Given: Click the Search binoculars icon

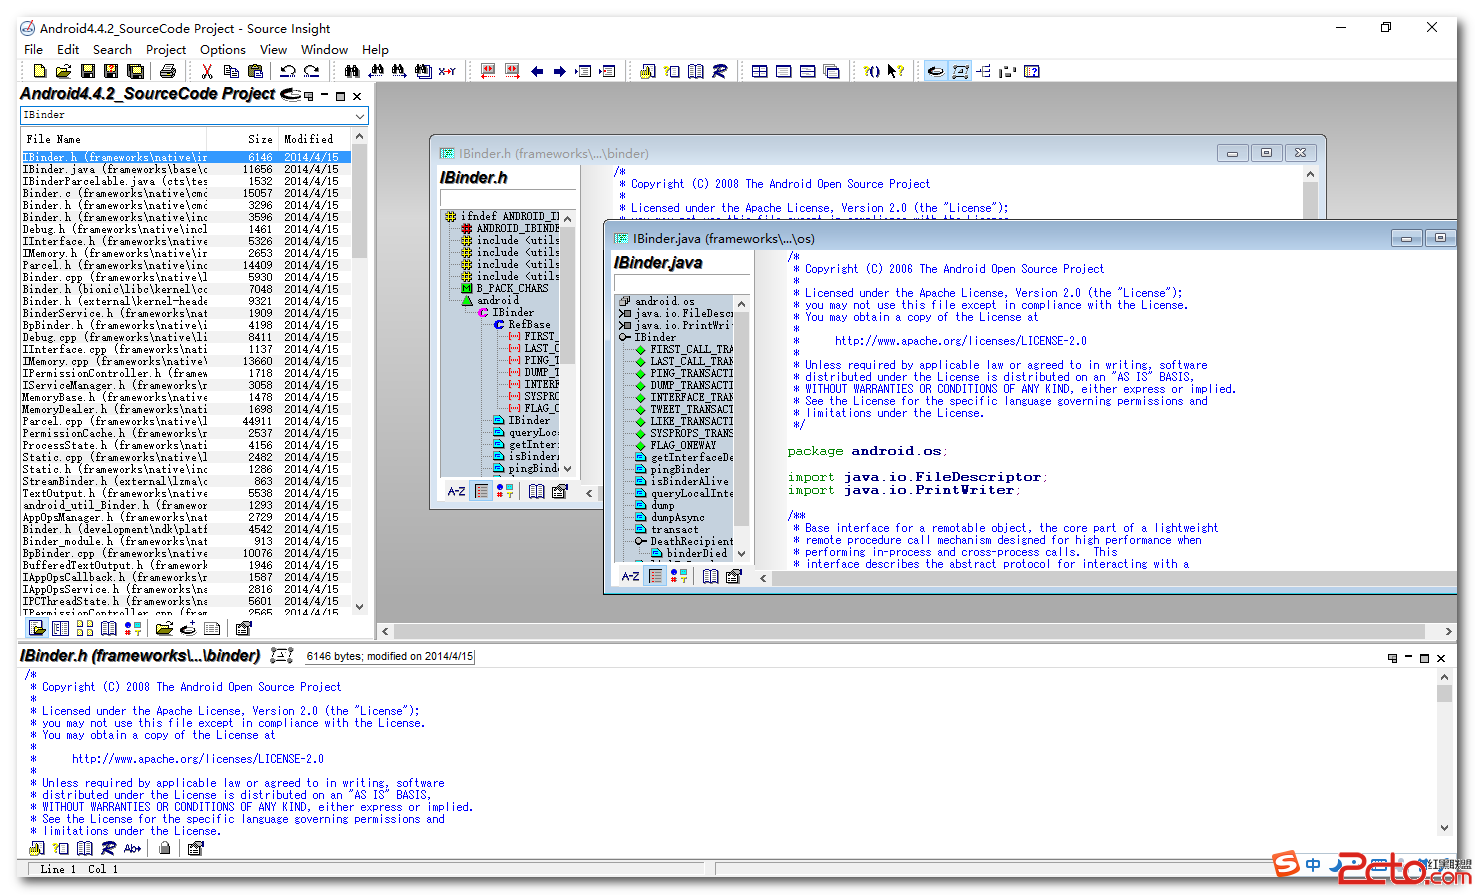Looking at the screenshot, I should pyautogui.click(x=352, y=71).
